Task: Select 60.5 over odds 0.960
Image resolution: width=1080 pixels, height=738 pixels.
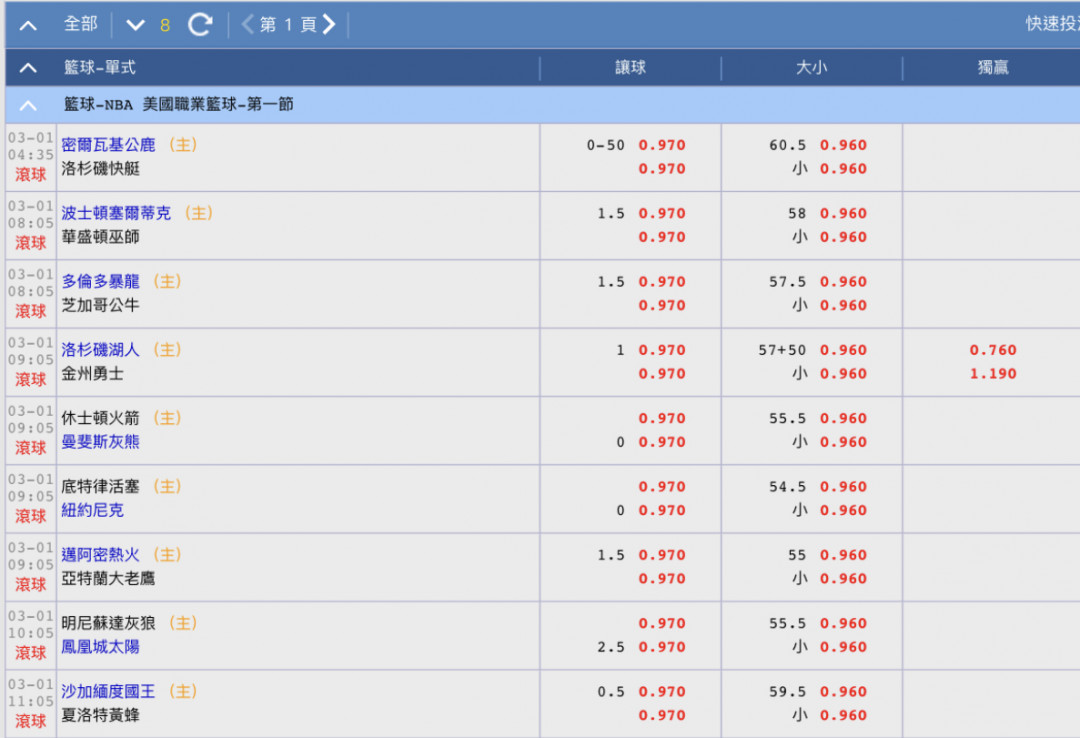Action: [843, 145]
